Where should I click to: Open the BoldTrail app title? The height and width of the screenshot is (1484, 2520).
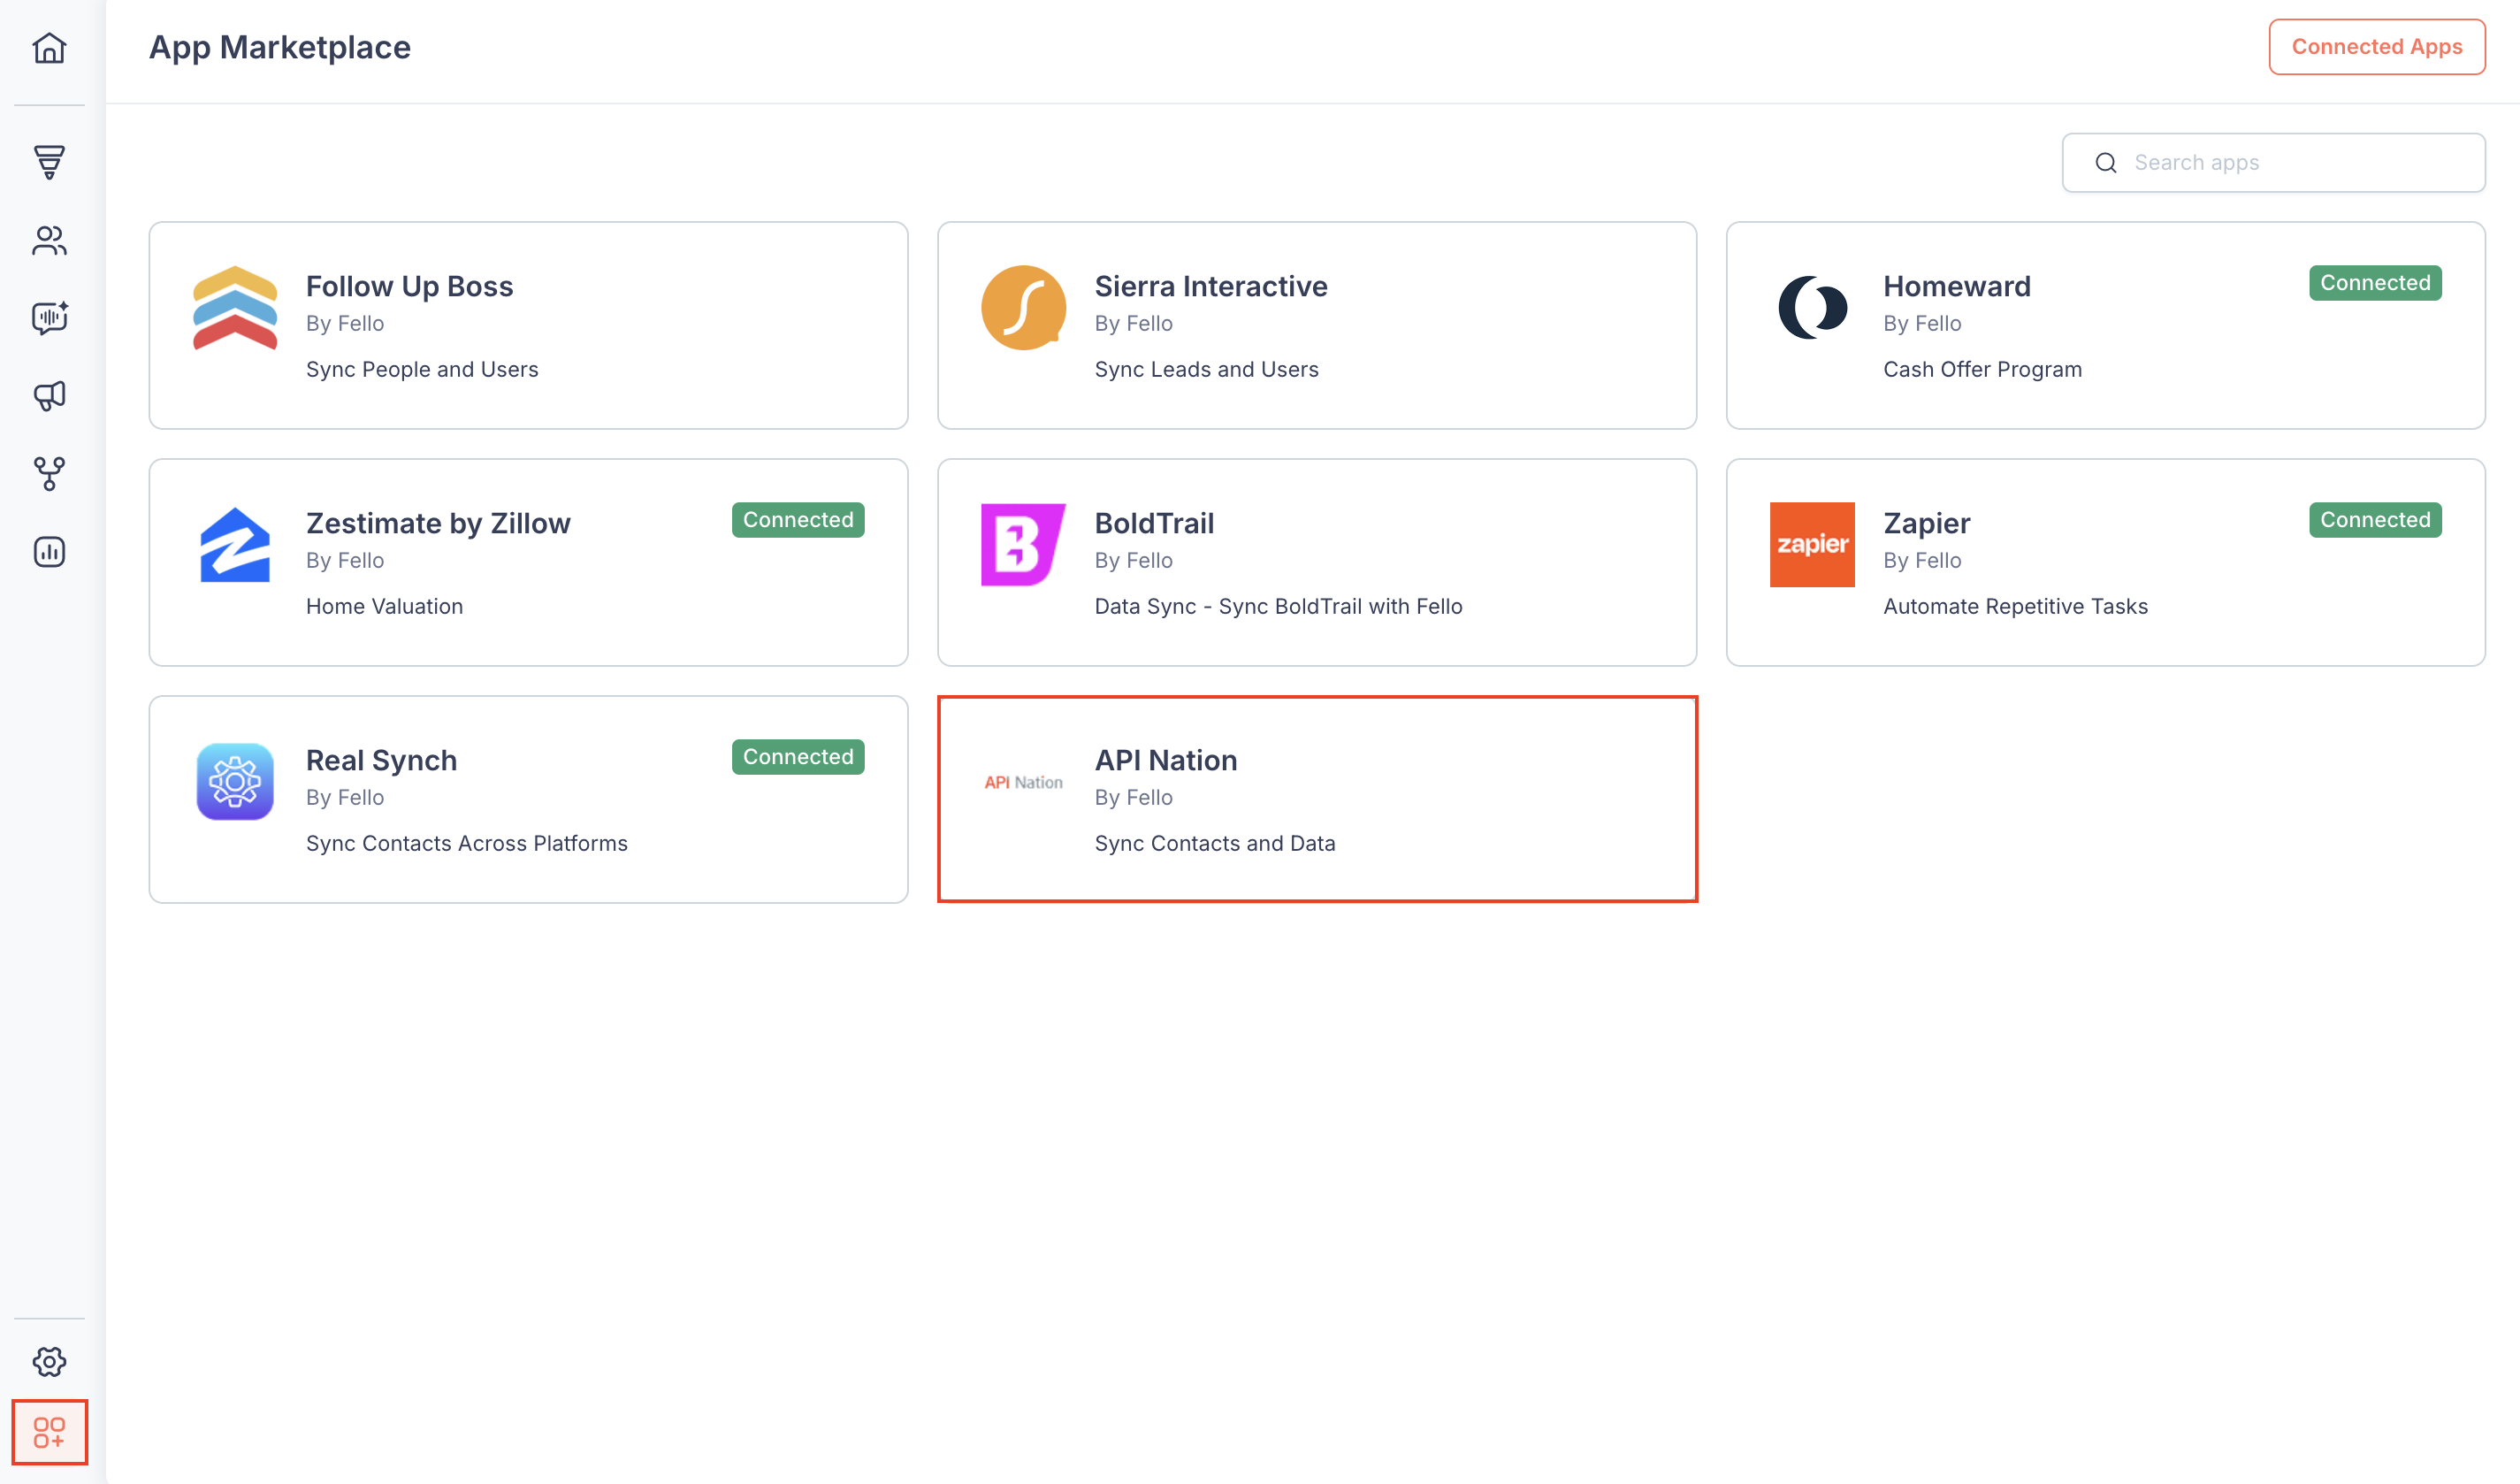pyautogui.click(x=1153, y=523)
